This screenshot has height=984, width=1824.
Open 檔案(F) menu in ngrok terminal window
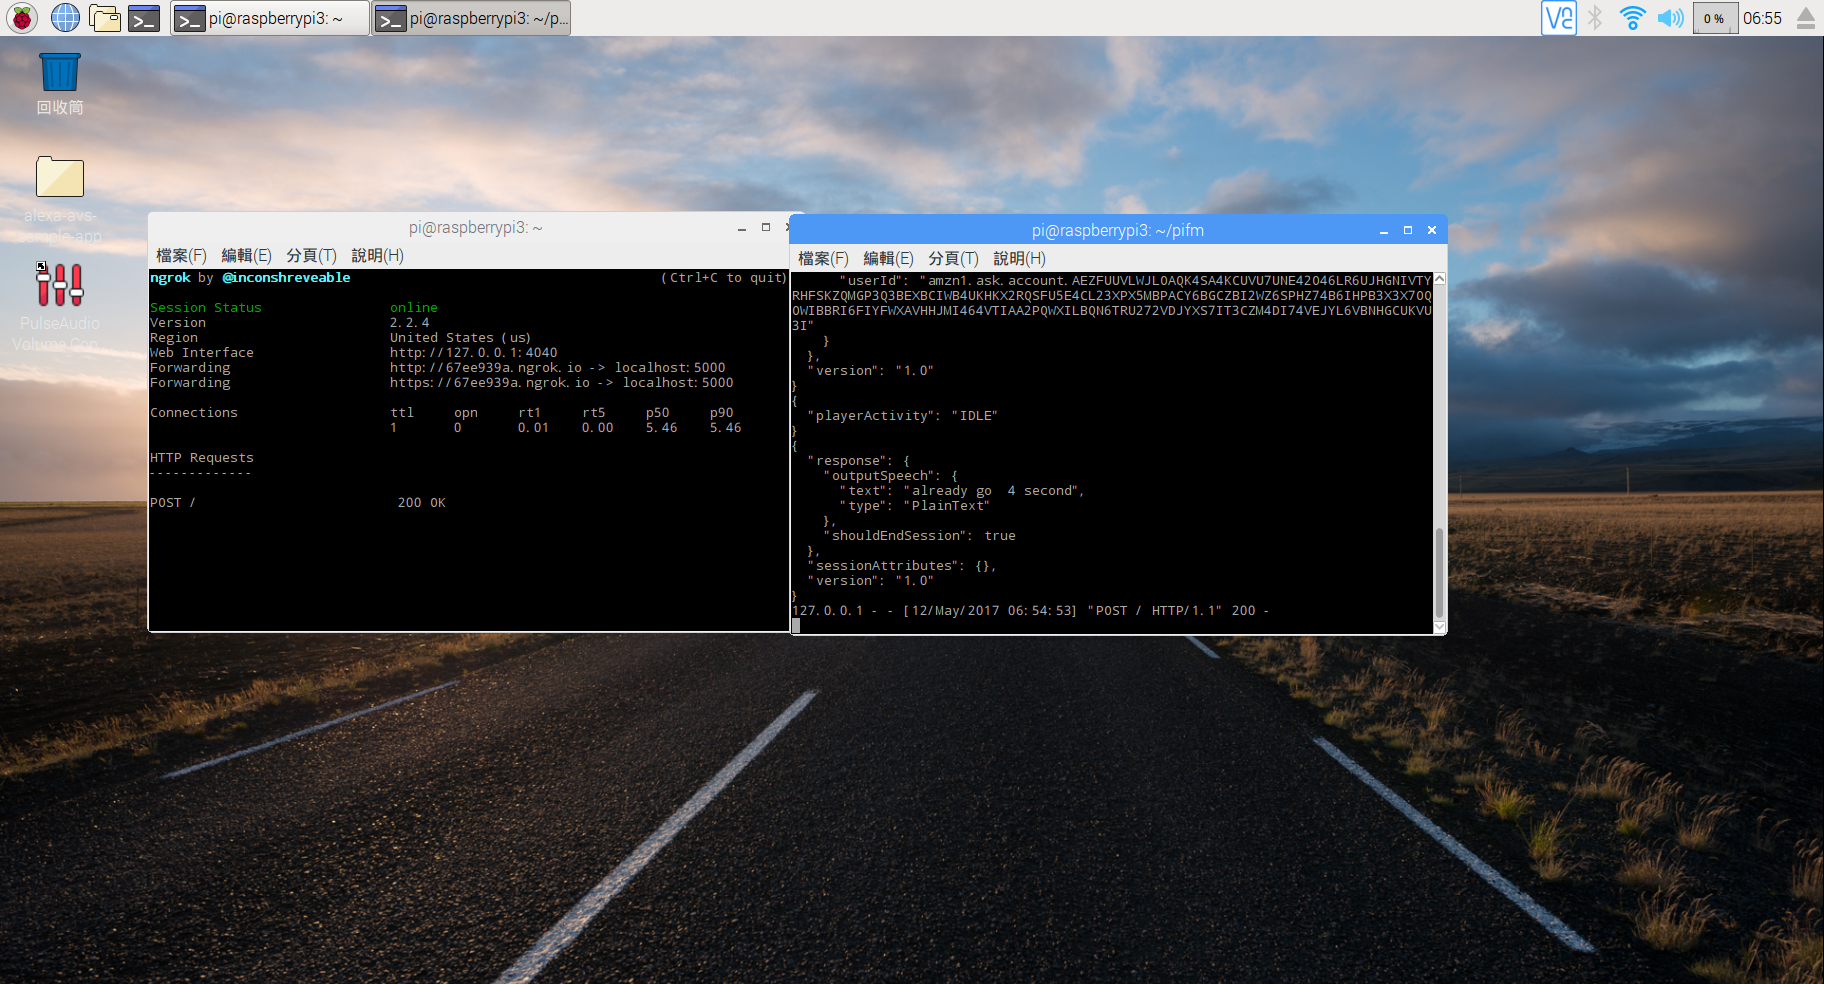(x=181, y=256)
